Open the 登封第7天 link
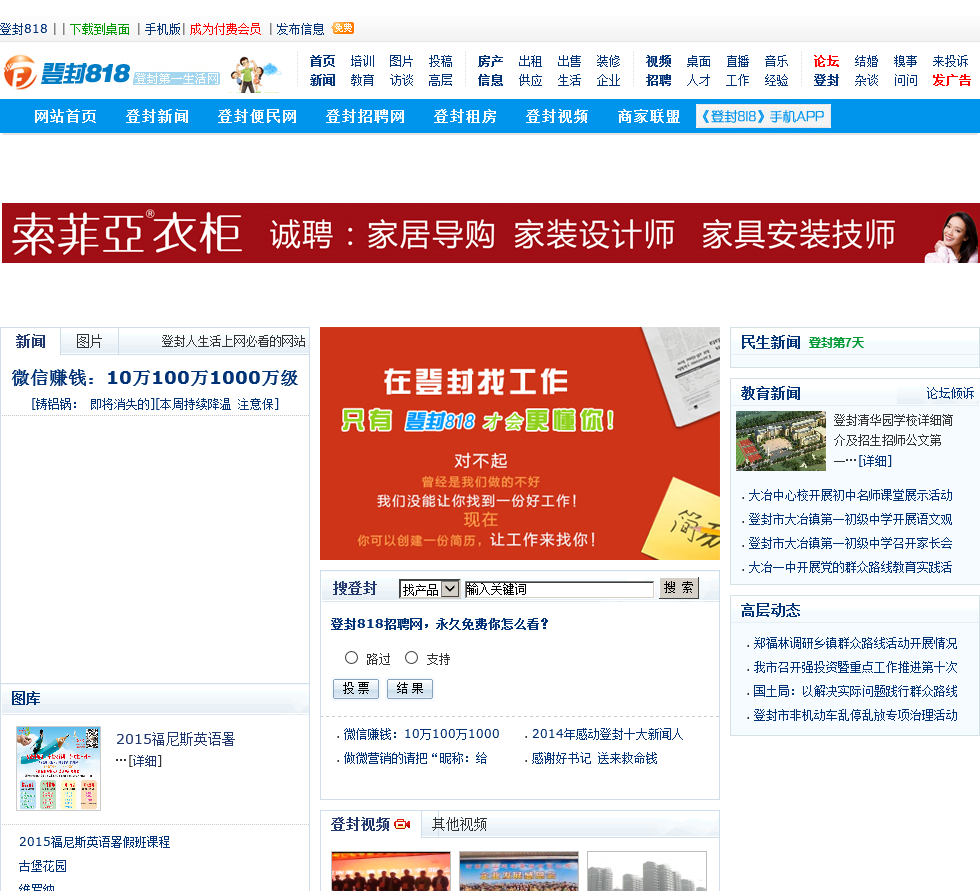980x891 pixels. [x=836, y=342]
